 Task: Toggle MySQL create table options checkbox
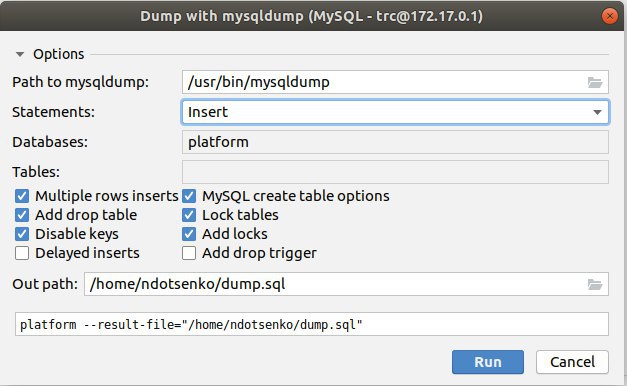[189, 196]
